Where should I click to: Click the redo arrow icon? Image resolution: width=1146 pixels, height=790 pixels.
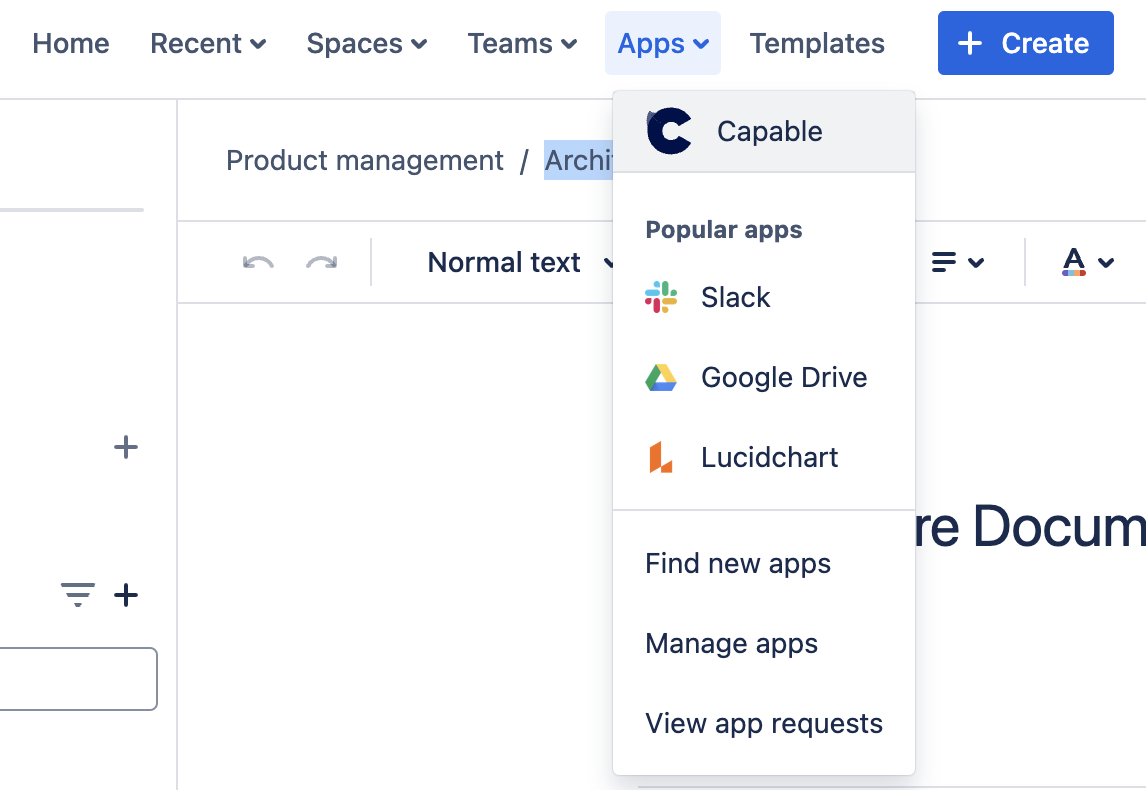tap(321, 262)
